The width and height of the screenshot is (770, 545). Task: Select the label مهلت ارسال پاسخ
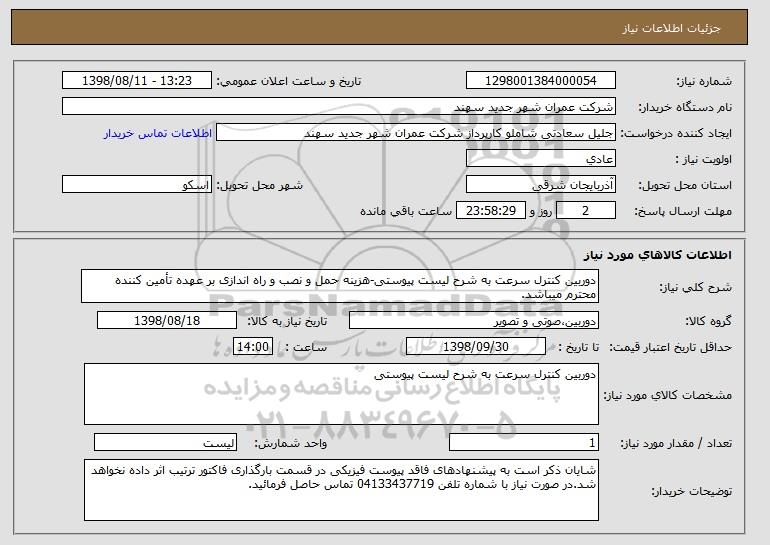(683, 212)
